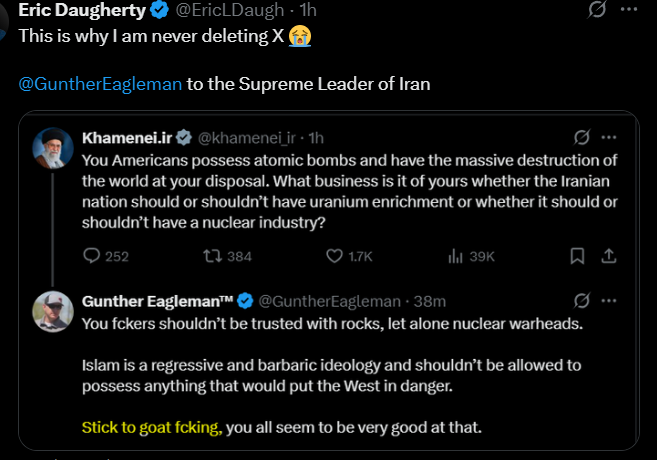Open the 38m timestamp on Gunther's reply
This screenshot has width=657, height=460.
[x=430, y=301]
